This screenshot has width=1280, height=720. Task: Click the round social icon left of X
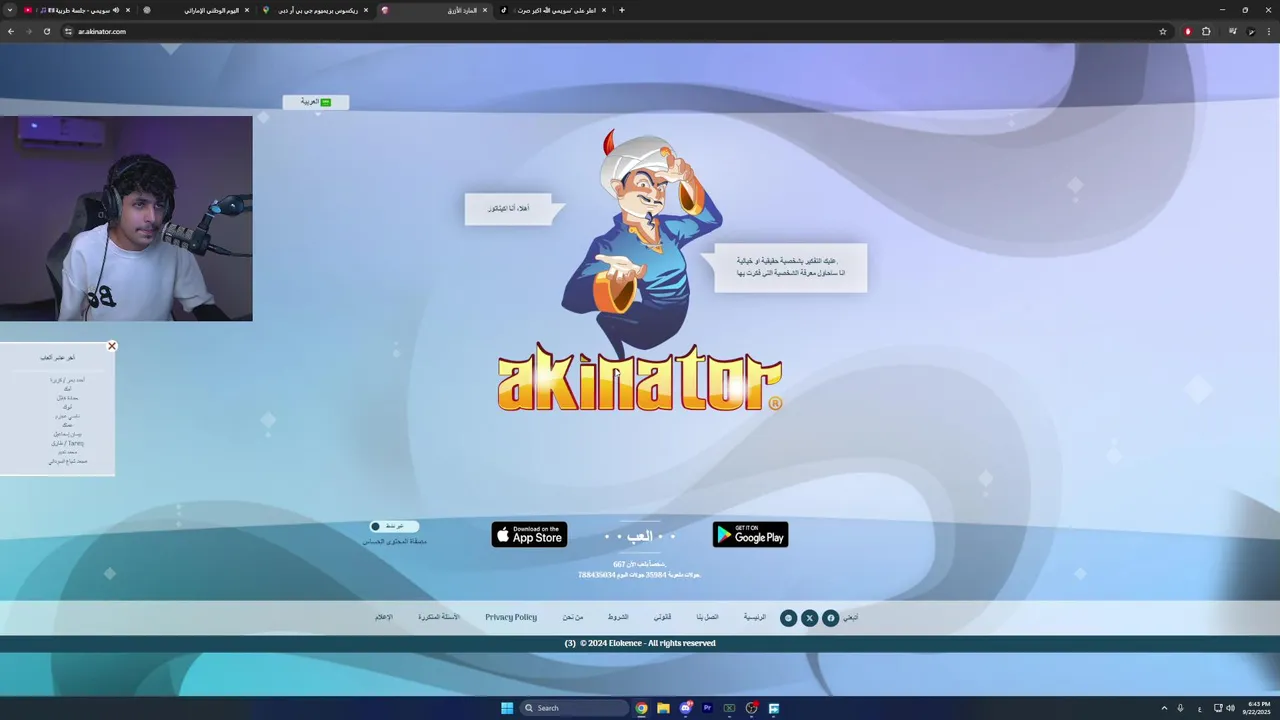point(788,618)
